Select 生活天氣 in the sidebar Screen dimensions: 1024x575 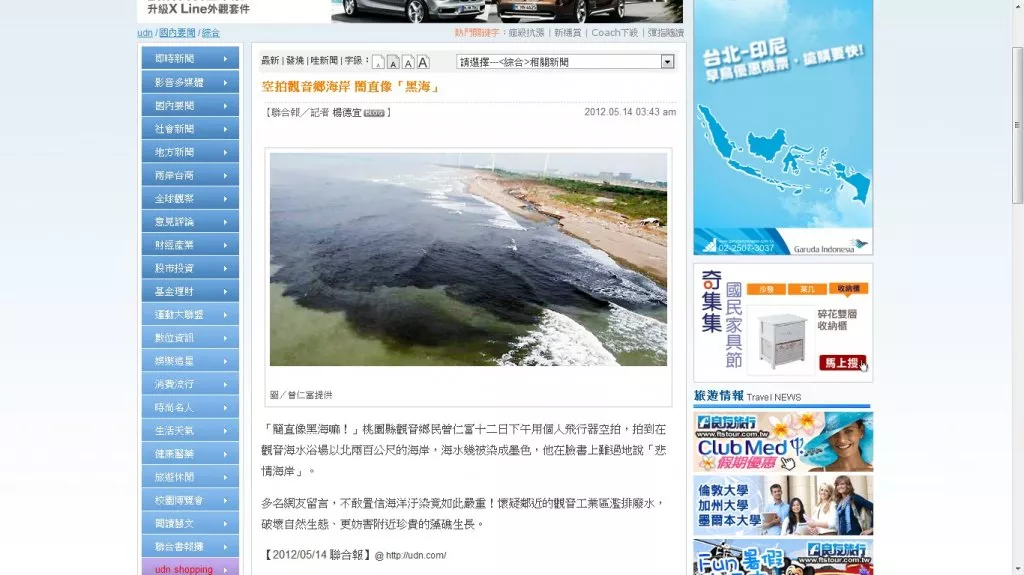coord(190,430)
